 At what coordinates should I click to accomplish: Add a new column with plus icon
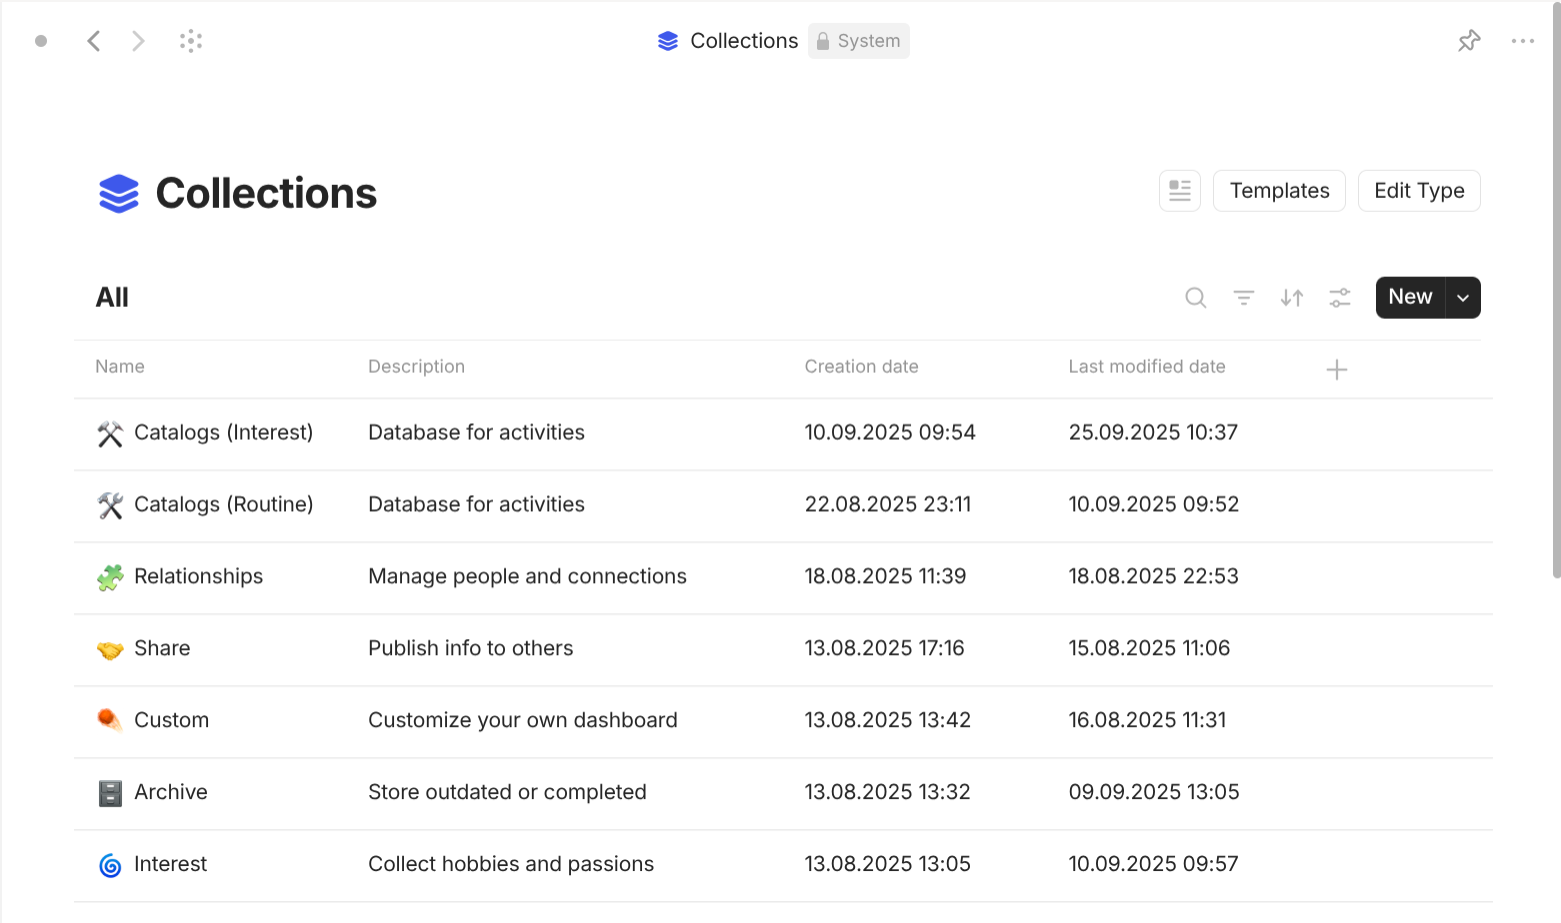[1336, 370]
